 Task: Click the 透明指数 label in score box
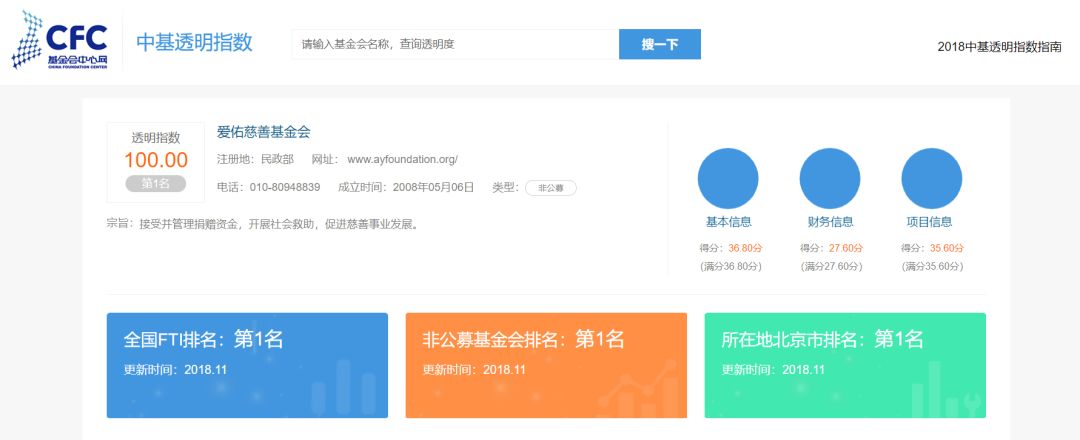(x=156, y=138)
